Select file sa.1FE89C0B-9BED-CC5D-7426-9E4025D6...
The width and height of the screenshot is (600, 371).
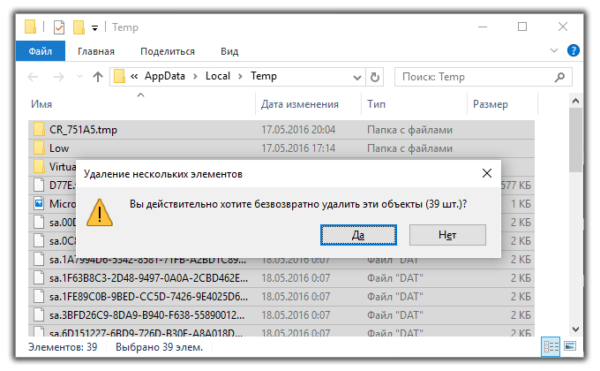(x=281, y=297)
